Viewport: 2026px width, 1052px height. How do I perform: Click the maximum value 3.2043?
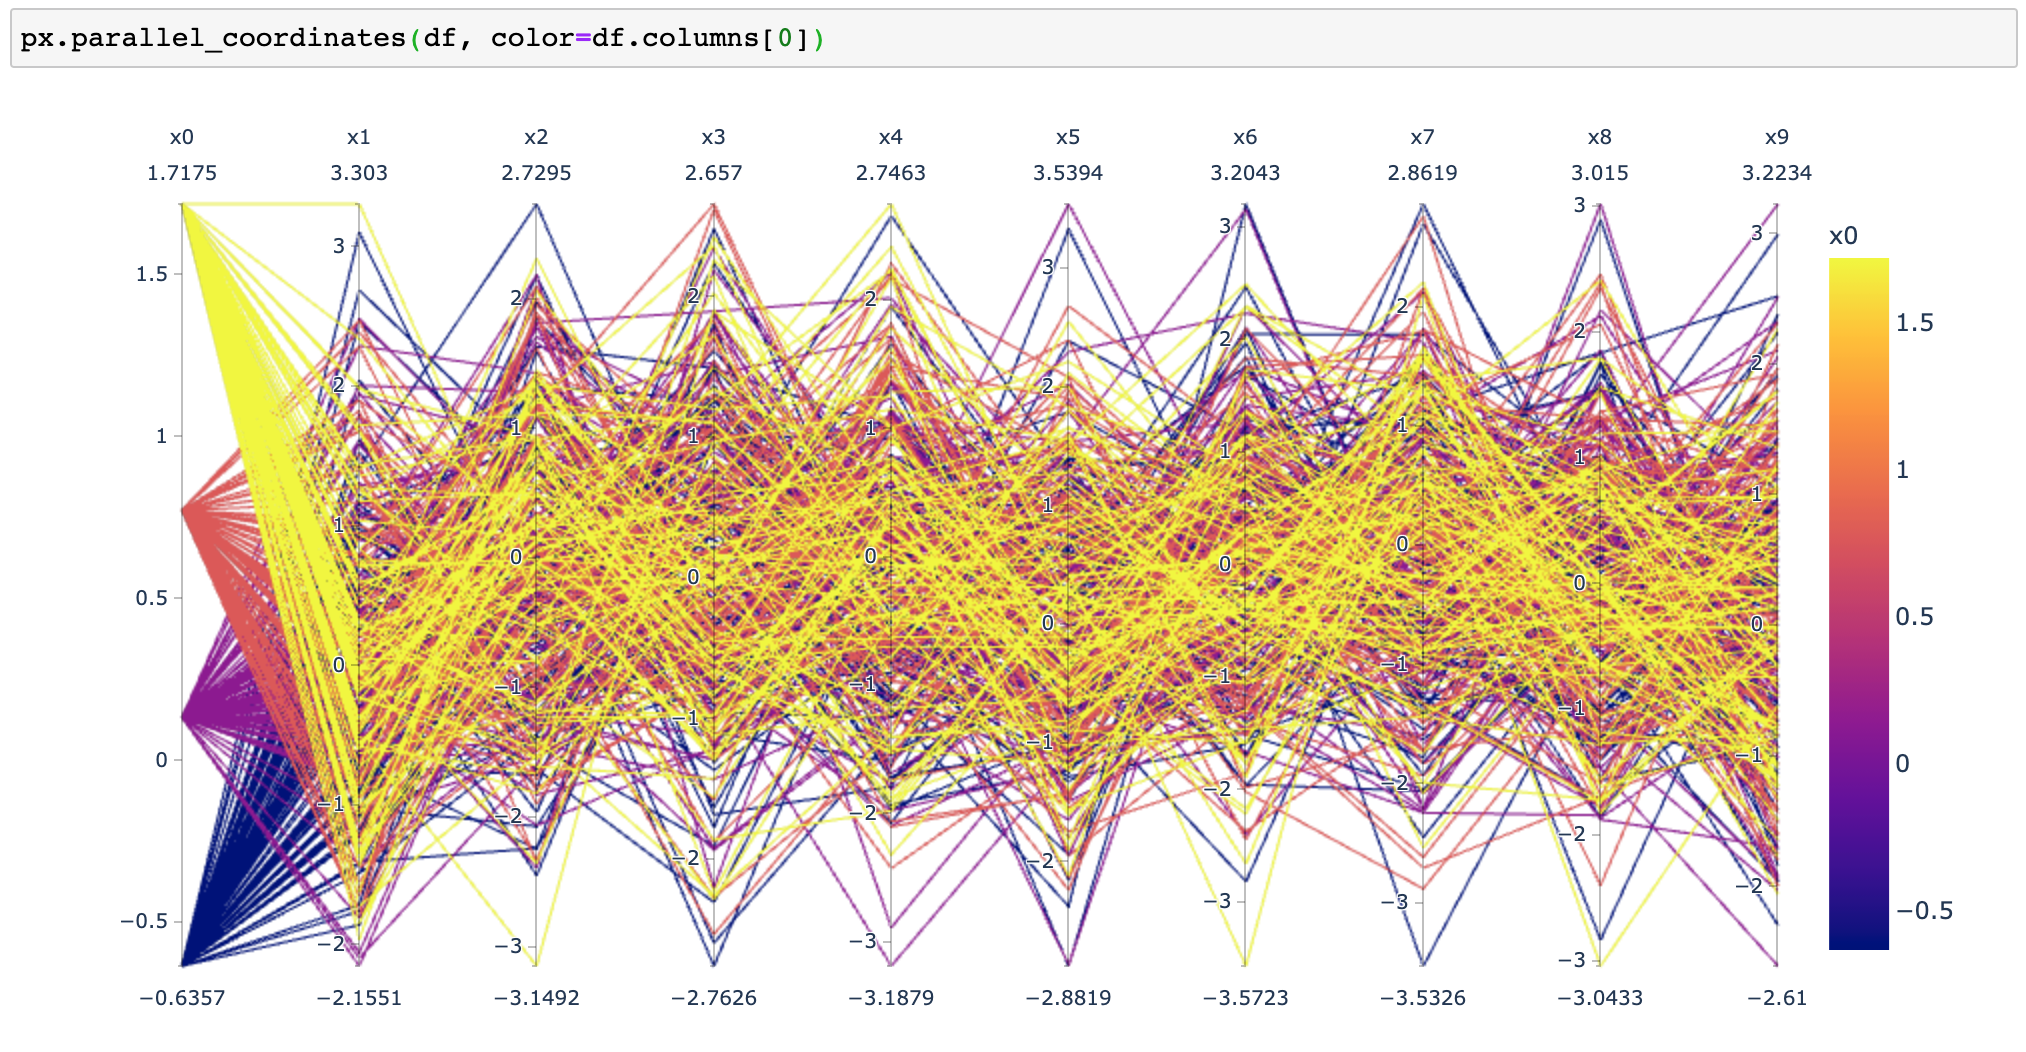click(1245, 173)
